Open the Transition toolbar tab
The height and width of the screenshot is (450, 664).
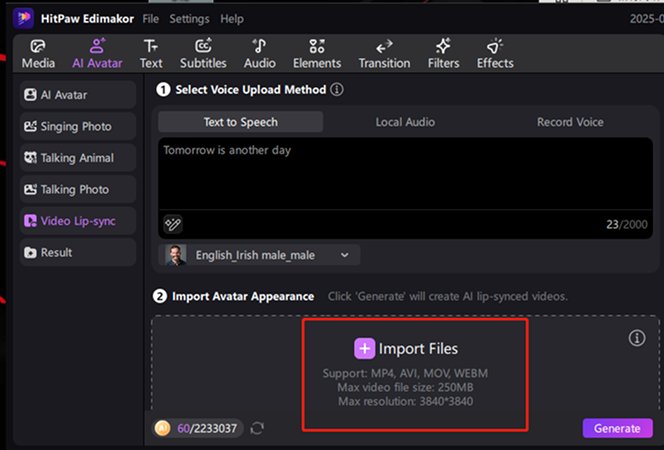point(385,54)
